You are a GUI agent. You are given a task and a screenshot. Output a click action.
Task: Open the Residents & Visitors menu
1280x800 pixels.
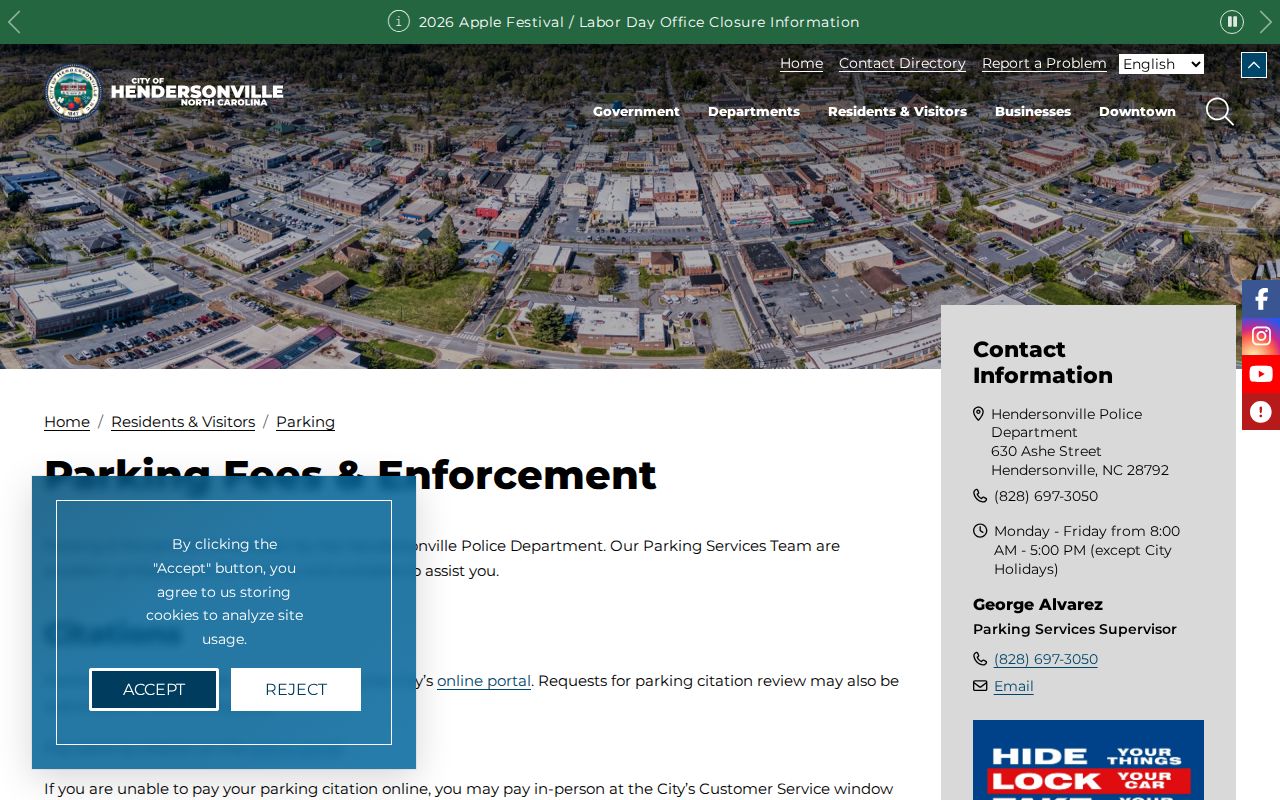[x=897, y=111]
